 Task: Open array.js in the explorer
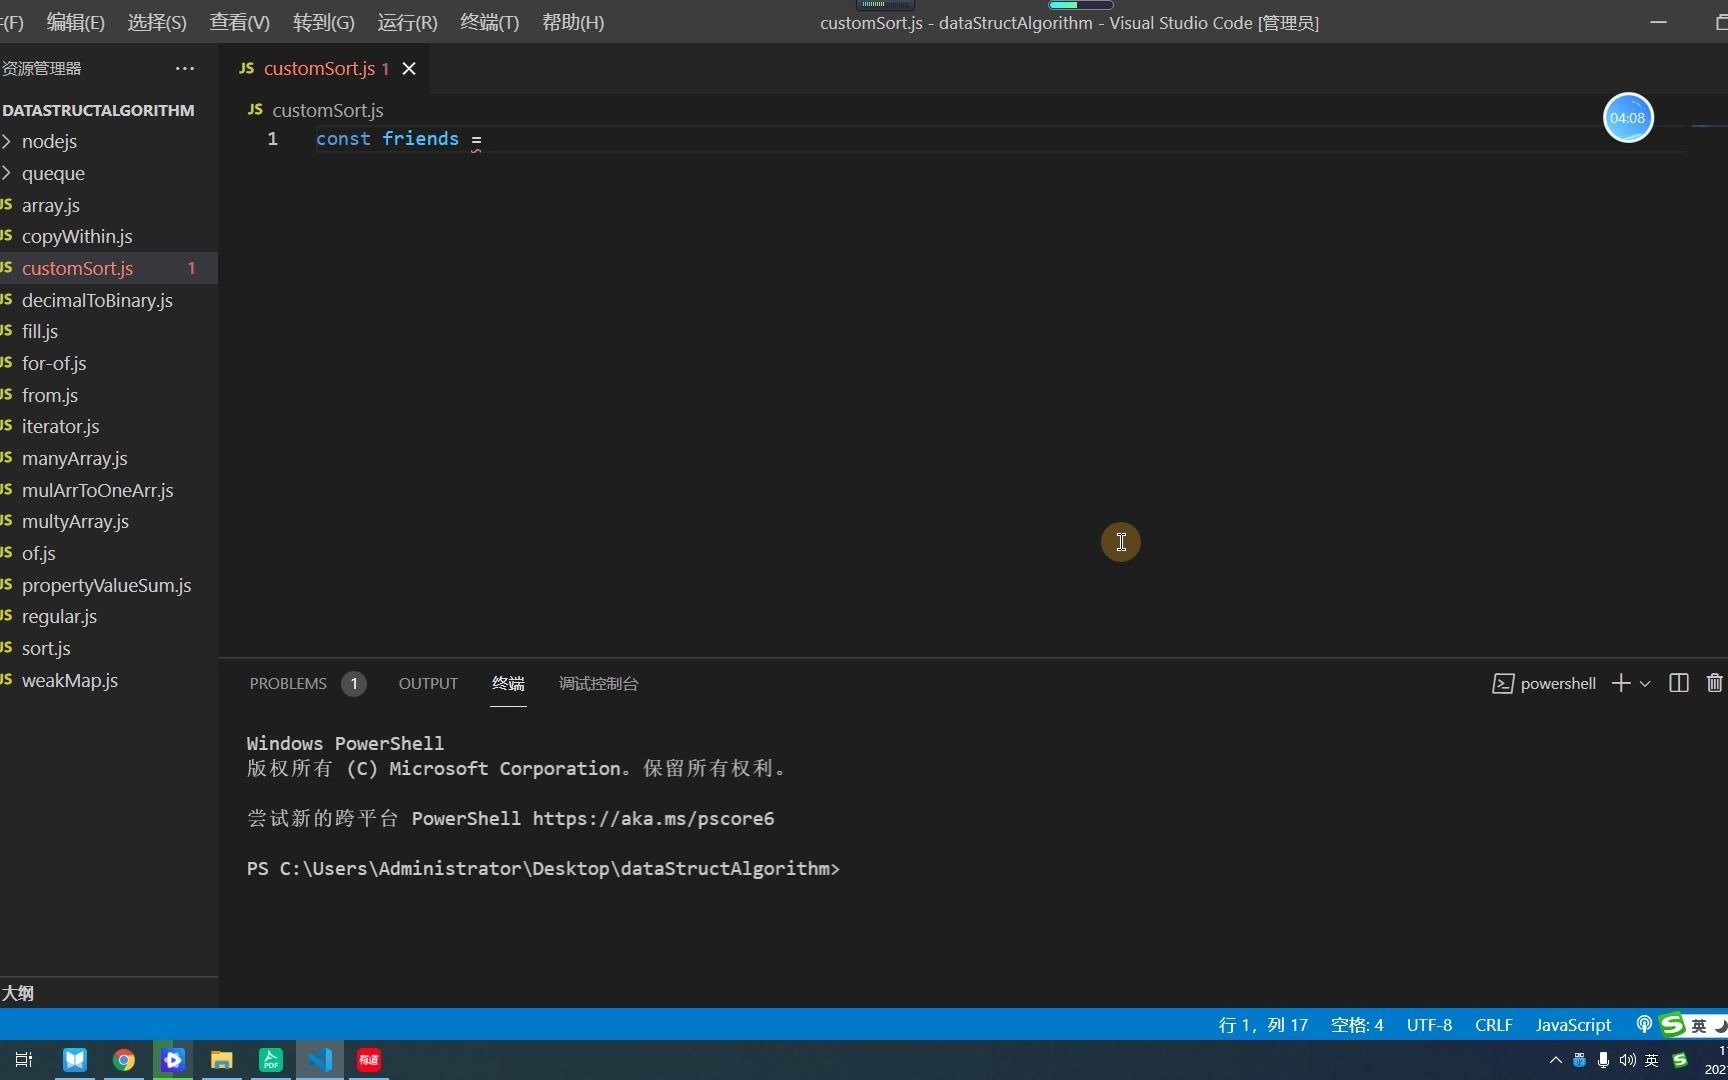click(108, 205)
